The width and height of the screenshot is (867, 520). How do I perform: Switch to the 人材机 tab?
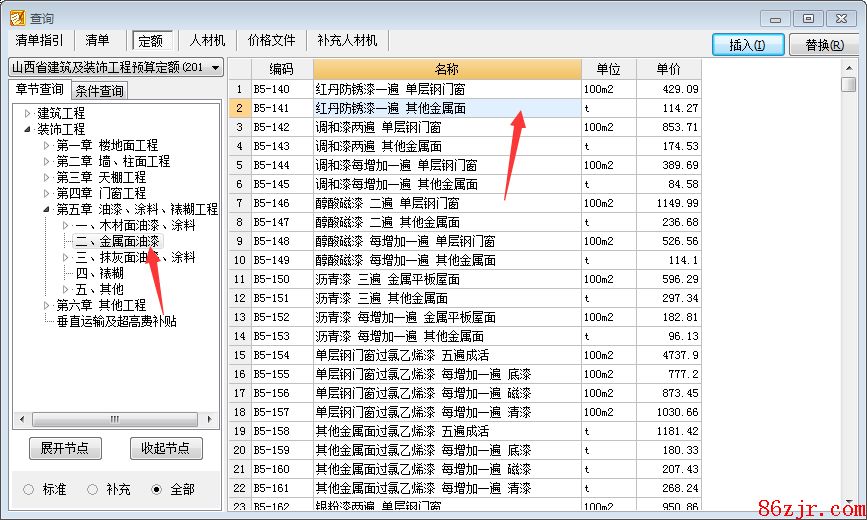click(208, 40)
